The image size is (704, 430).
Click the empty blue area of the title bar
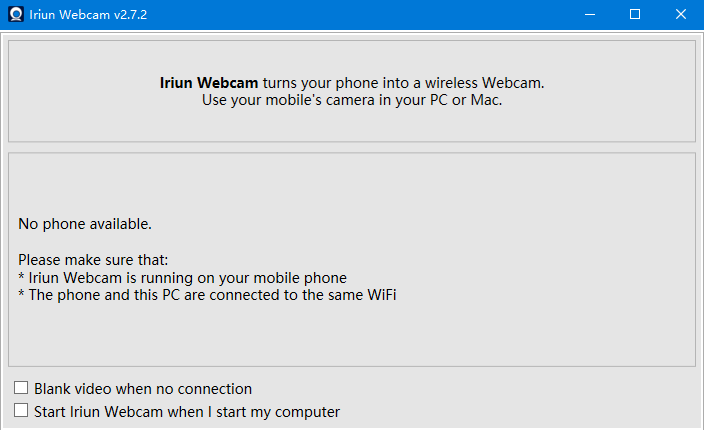357,14
